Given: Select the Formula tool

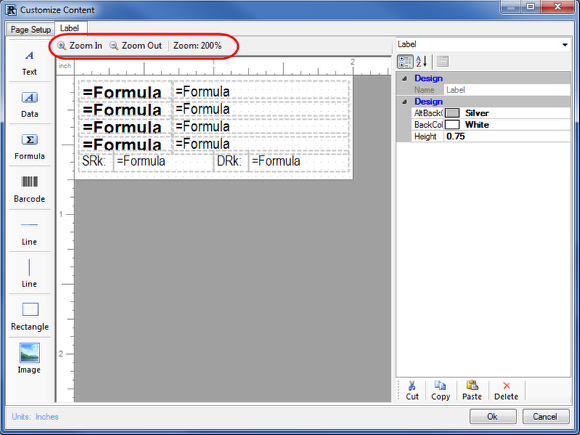Looking at the screenshot, I should [29, 146].
